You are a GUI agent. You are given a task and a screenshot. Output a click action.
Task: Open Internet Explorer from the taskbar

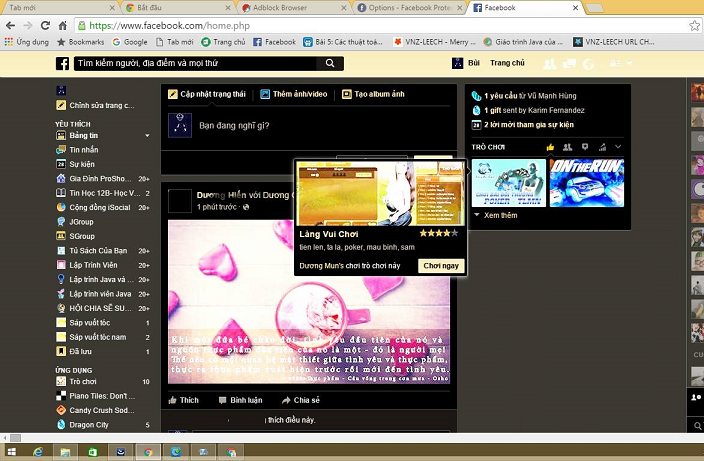38,452
